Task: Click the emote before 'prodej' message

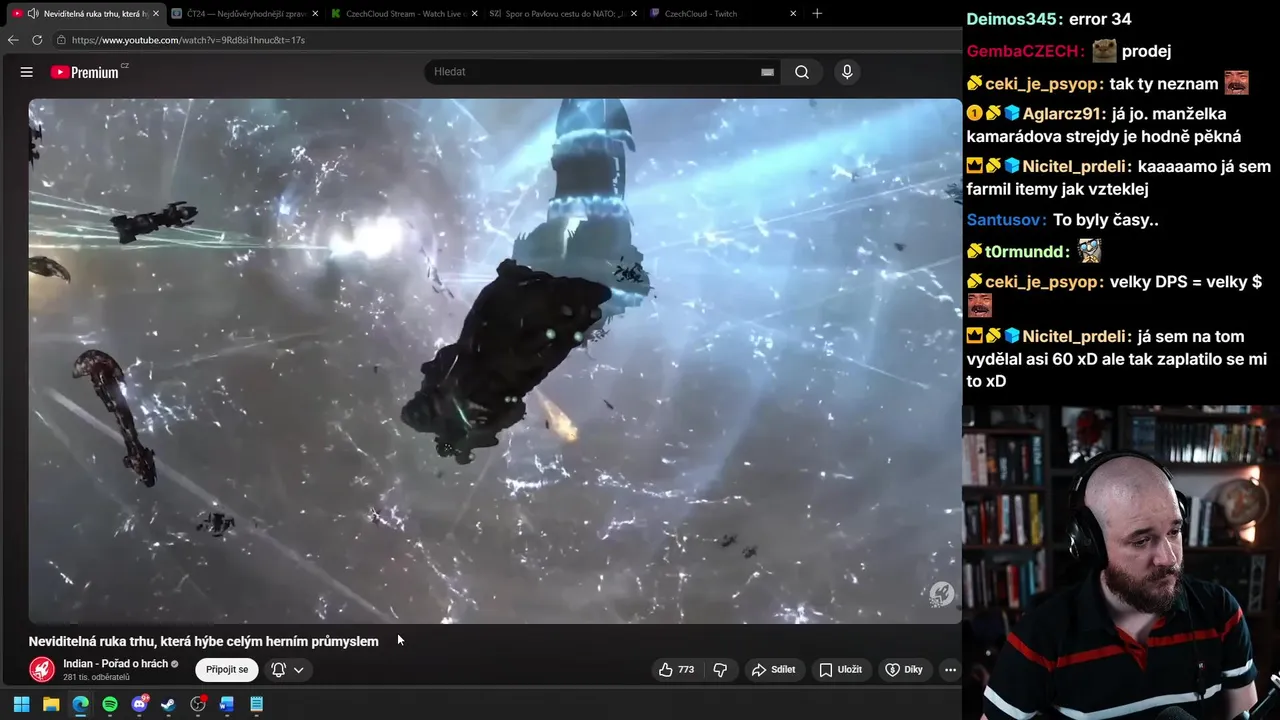Action: [x=1104, y=50]
